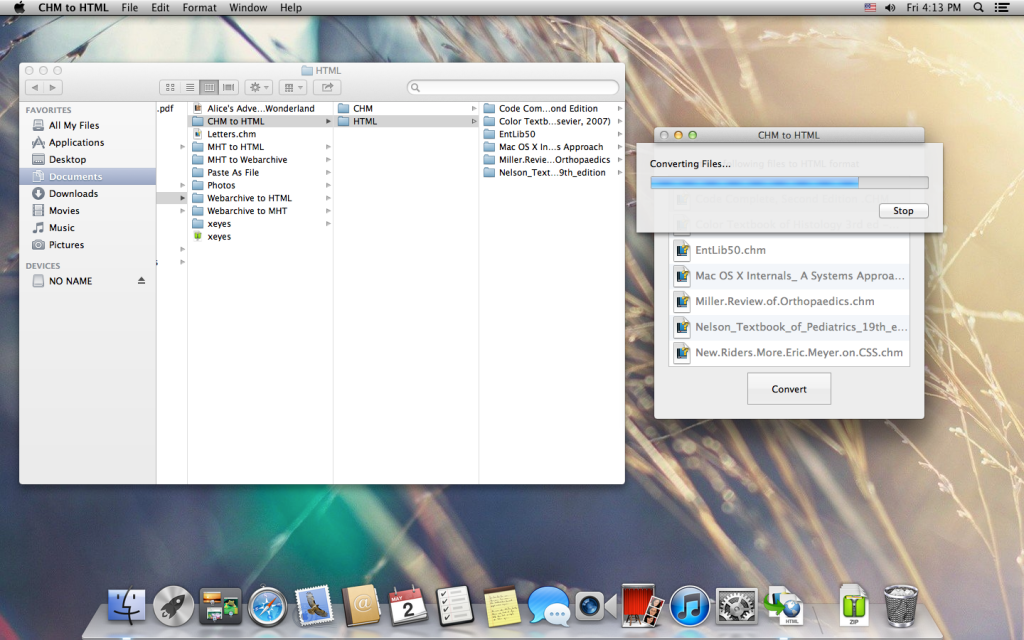Switch Finder to list view
The height and width of the screenshot is (640, 1024).
[189, 88]
